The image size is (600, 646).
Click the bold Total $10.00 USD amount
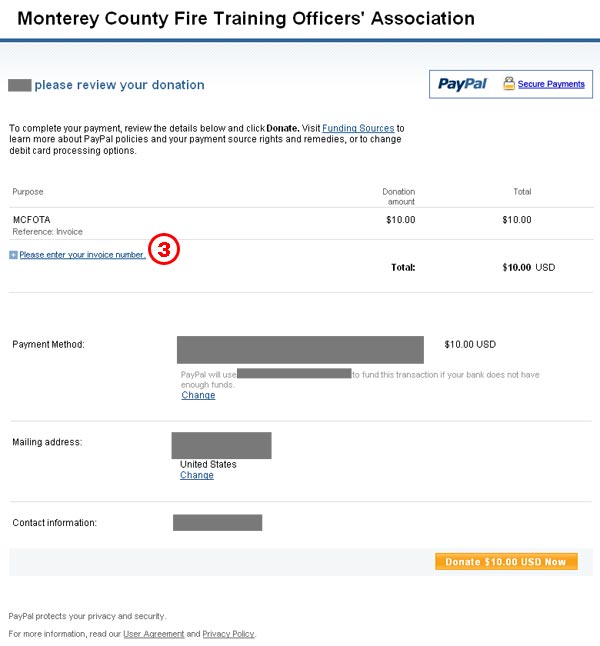pyautogui.click(x=529, y=267)
